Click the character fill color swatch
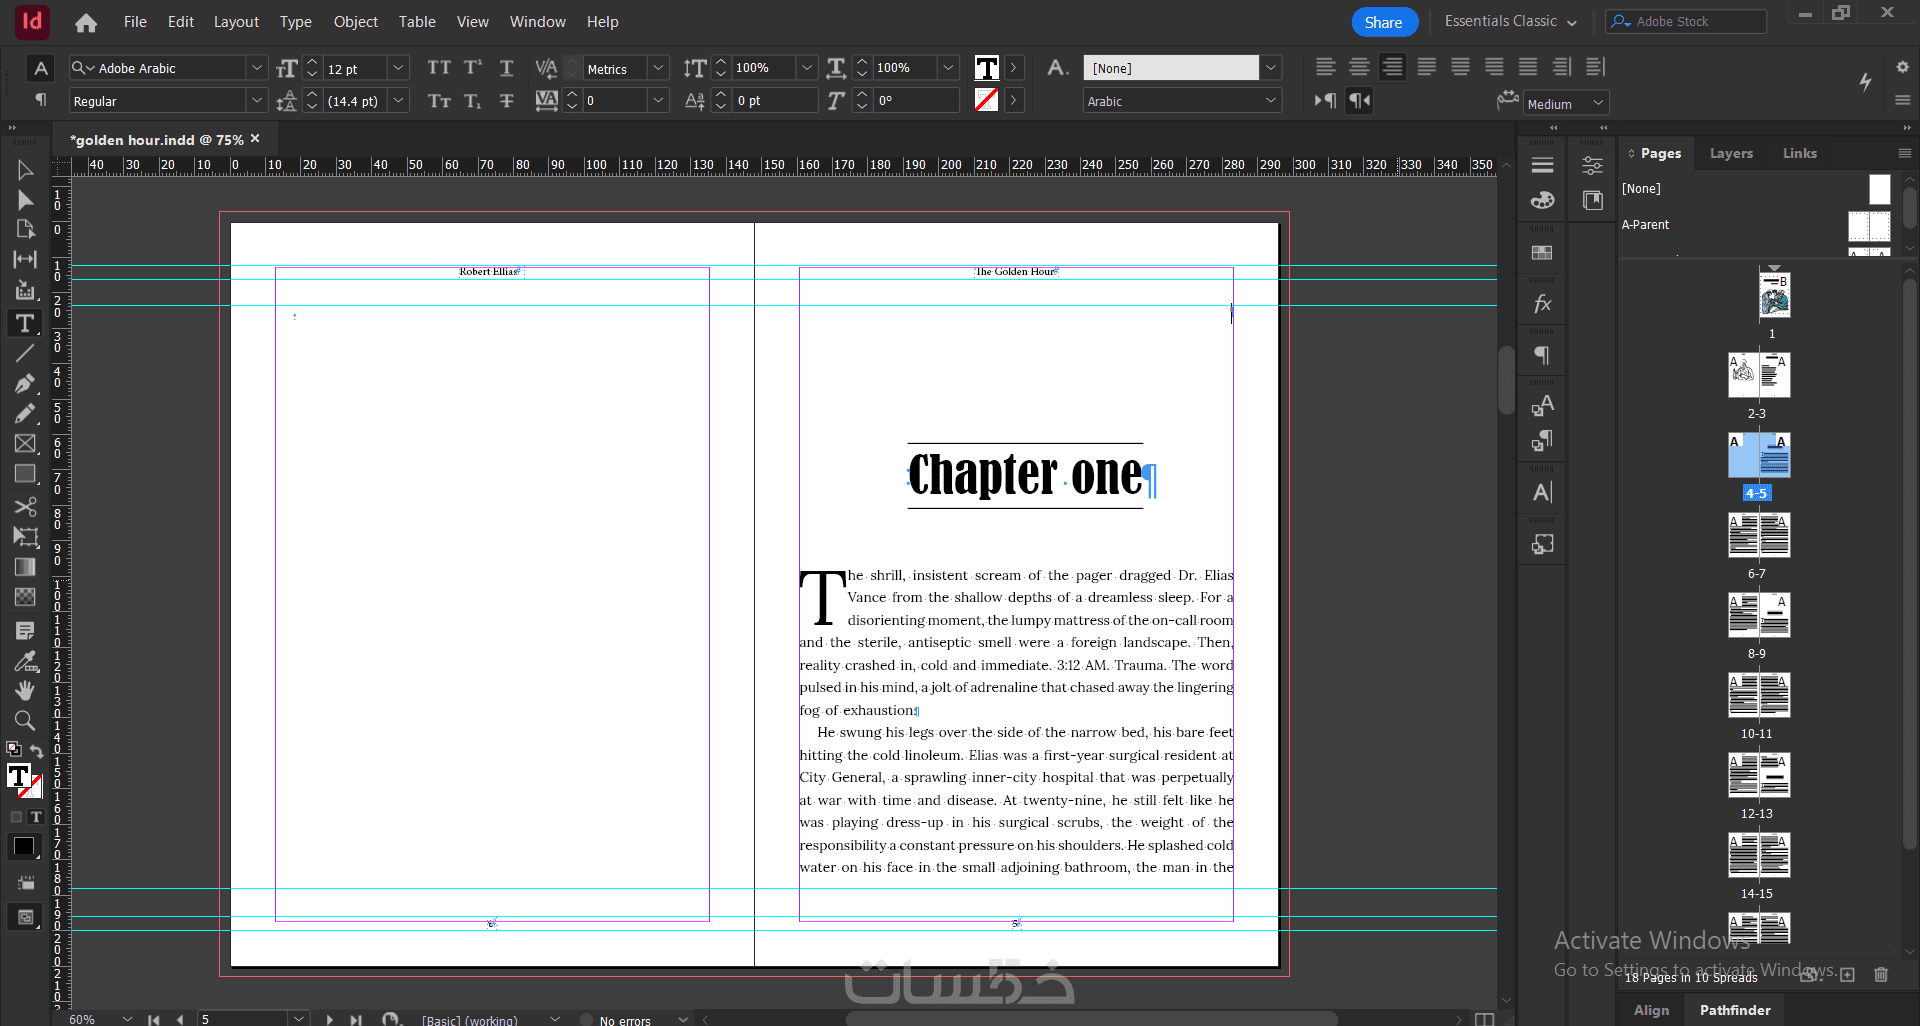 tap(986, 67)
